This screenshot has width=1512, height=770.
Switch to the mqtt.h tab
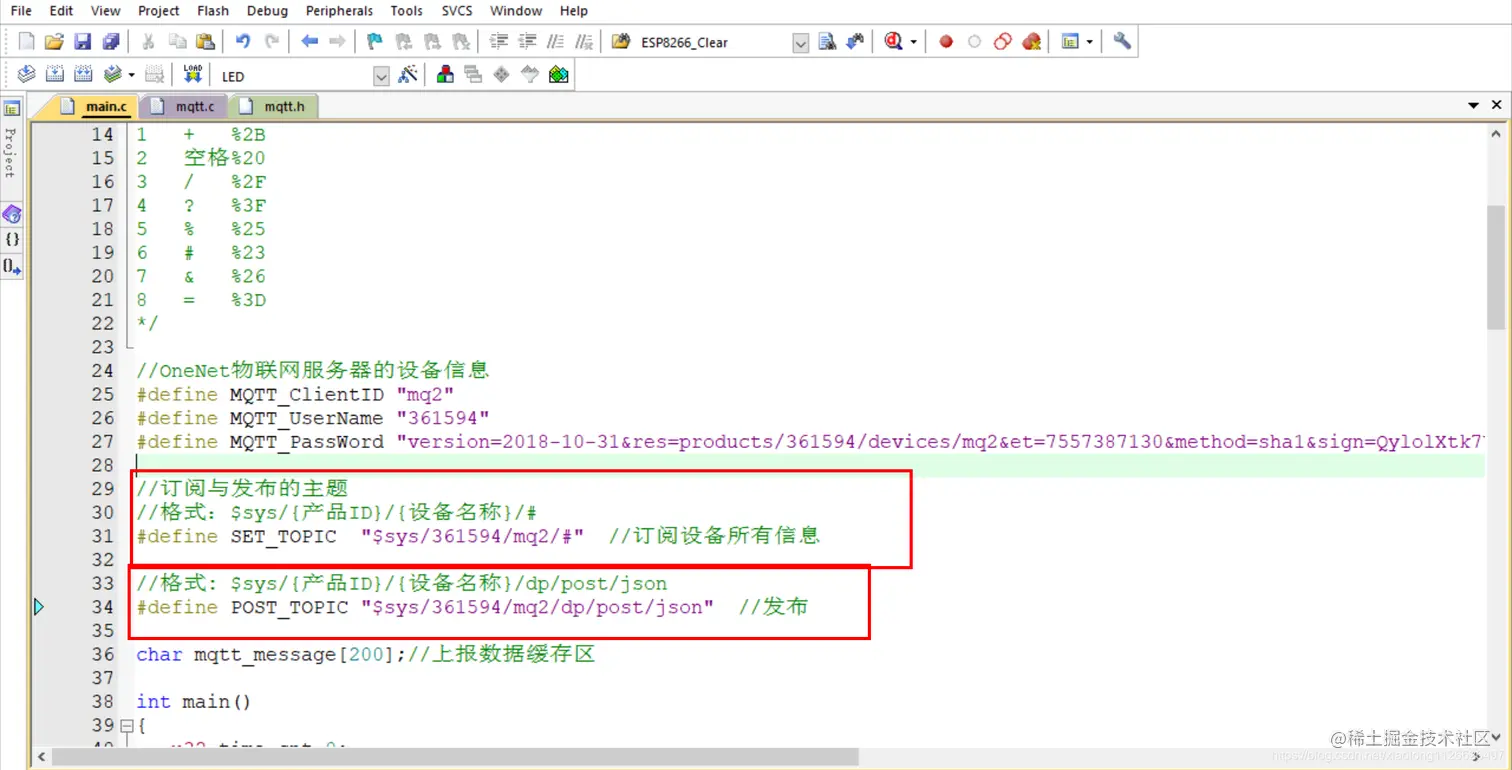click(x=273, y=106)
